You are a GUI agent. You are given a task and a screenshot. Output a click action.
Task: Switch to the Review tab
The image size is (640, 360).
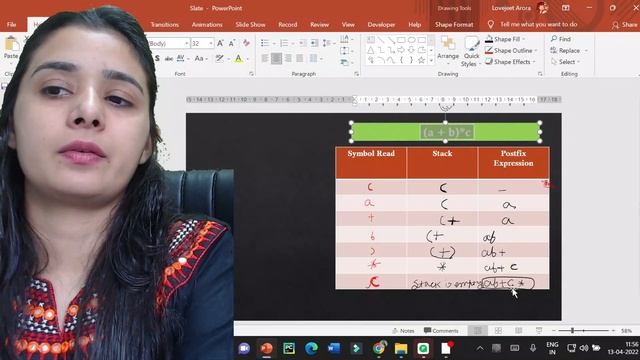(319, 24)
